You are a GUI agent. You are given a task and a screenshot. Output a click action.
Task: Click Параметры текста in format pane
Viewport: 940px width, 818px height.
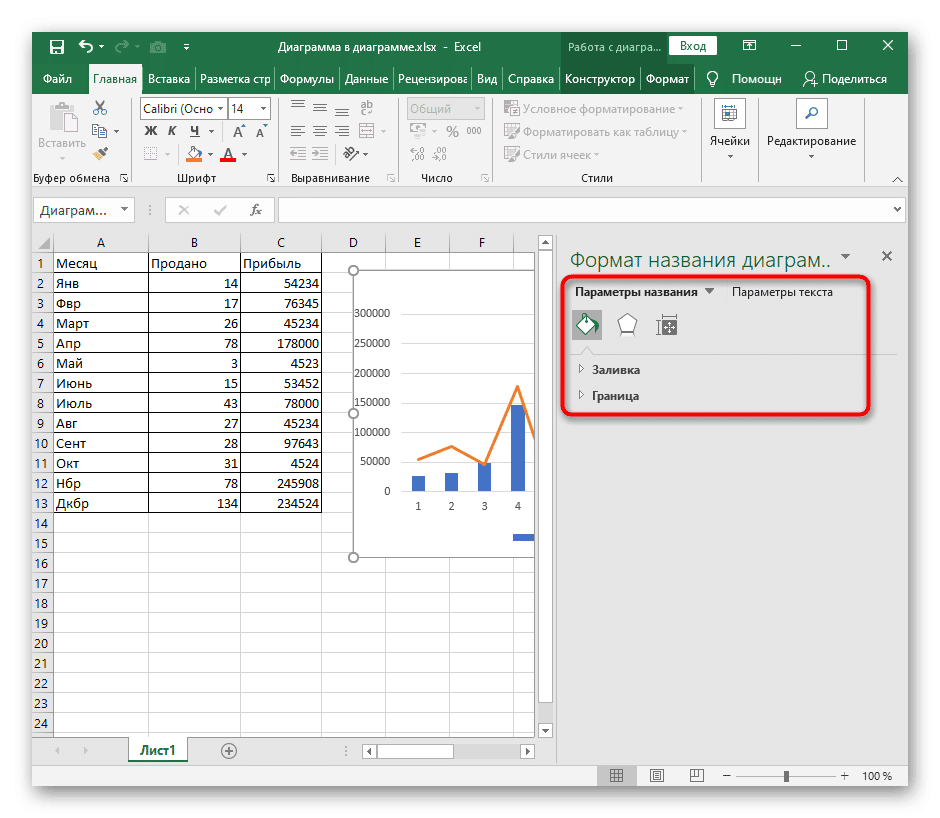(782, 292)
